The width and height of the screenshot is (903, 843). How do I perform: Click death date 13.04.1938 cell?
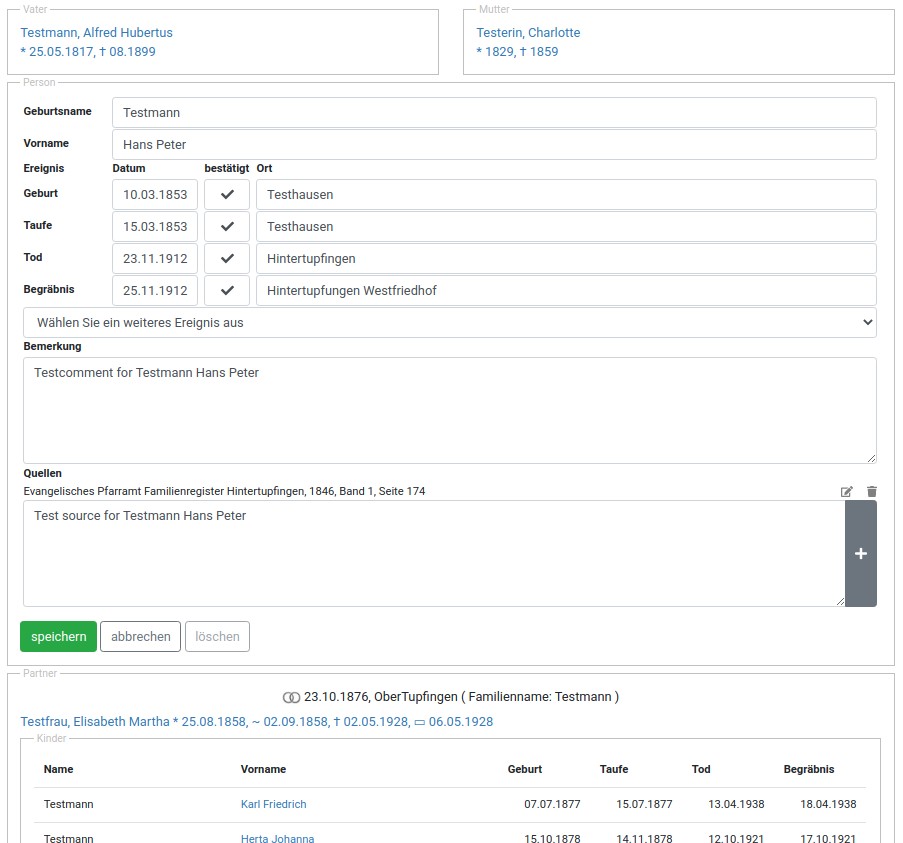coord(736,804)
